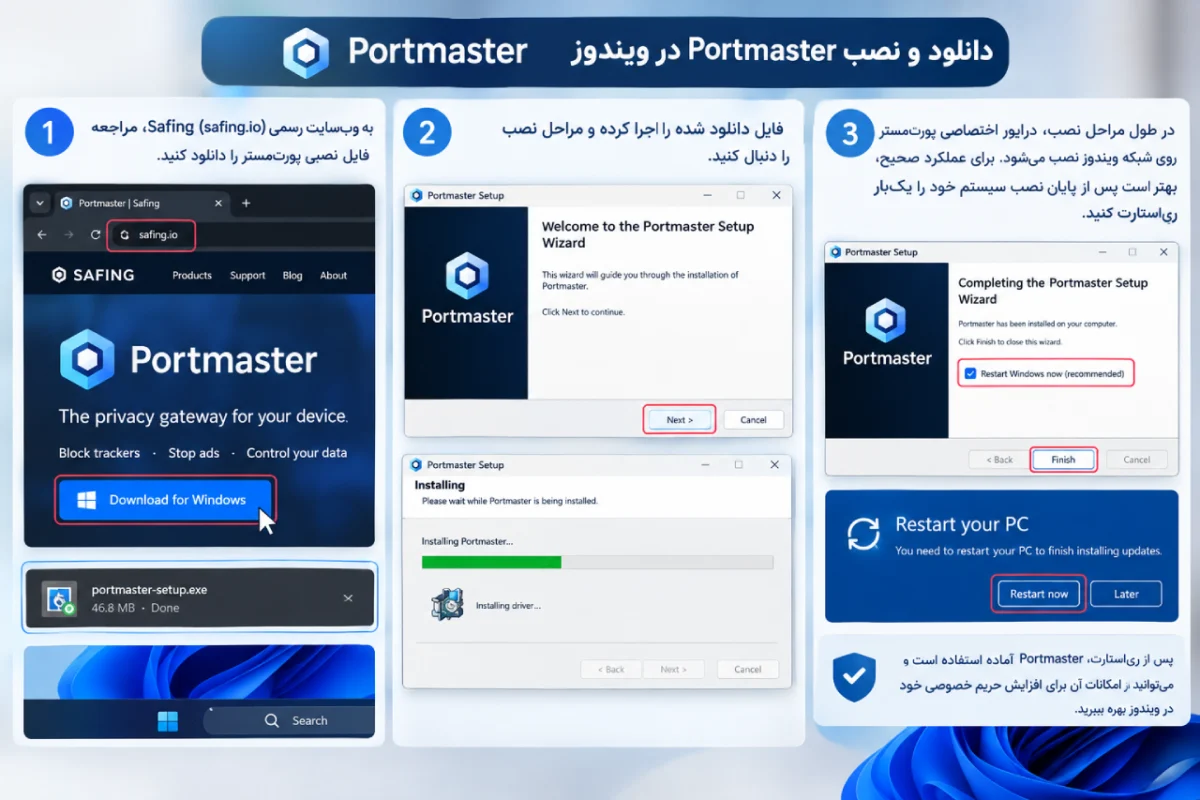Click the Later button
1200x800 pixels.
pyautogui.click(x=1126, y=594)
